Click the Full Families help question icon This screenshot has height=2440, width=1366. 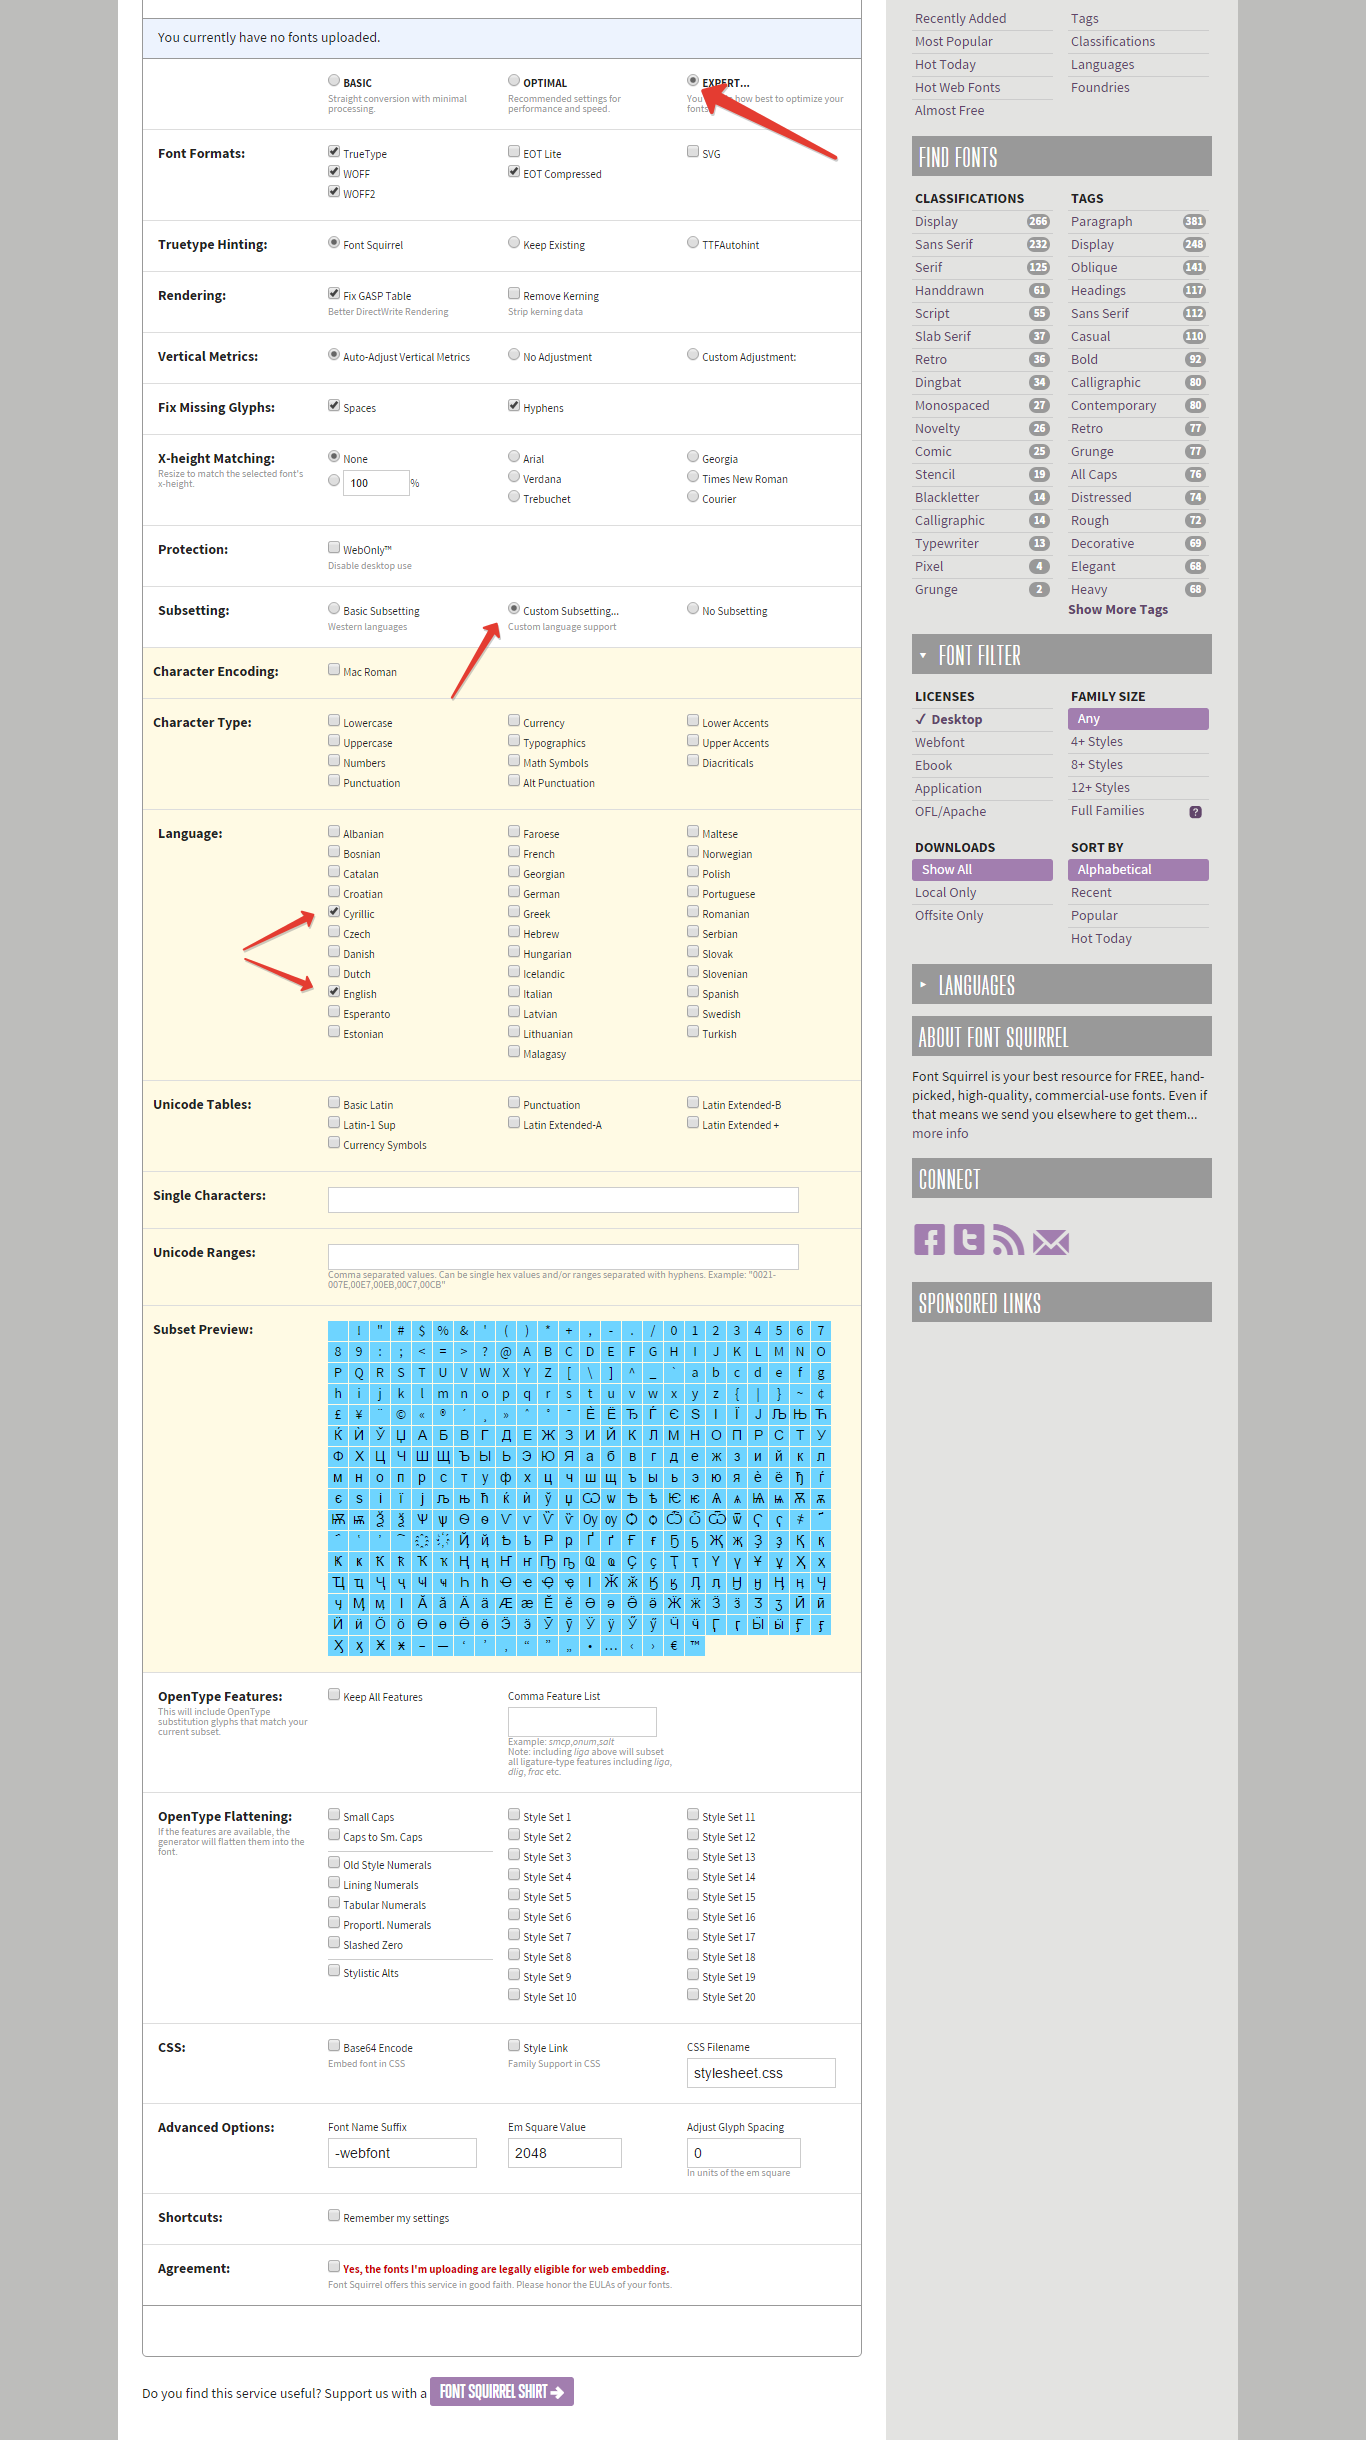click(x=1195, y=812)
